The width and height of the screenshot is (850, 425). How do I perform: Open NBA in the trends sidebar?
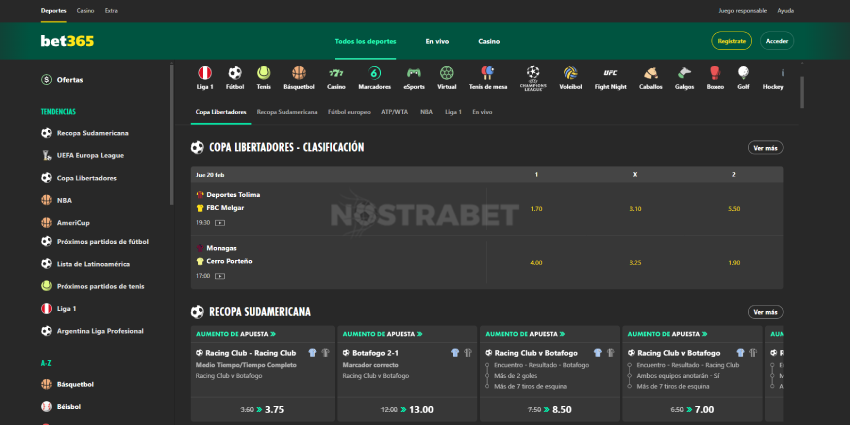(56, 200)
